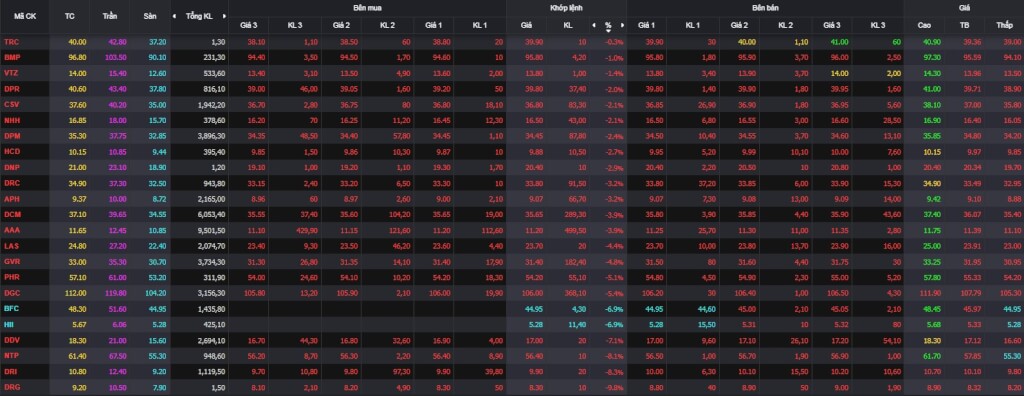Viewport: 1024px width, 396px height.
Task: Click the Khớp lệnh header
Action: click(x=566, y=7)
